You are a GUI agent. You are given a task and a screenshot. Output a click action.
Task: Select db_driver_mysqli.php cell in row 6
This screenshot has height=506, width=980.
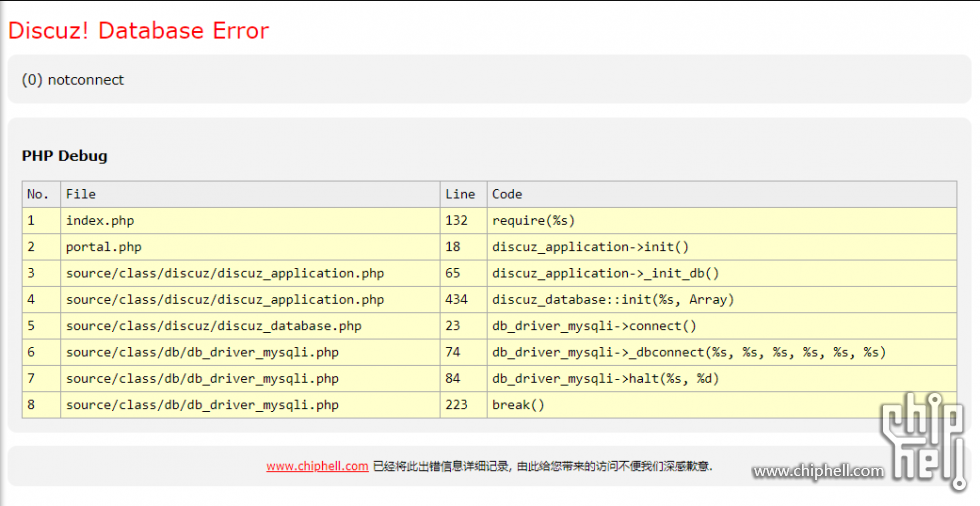250,352
